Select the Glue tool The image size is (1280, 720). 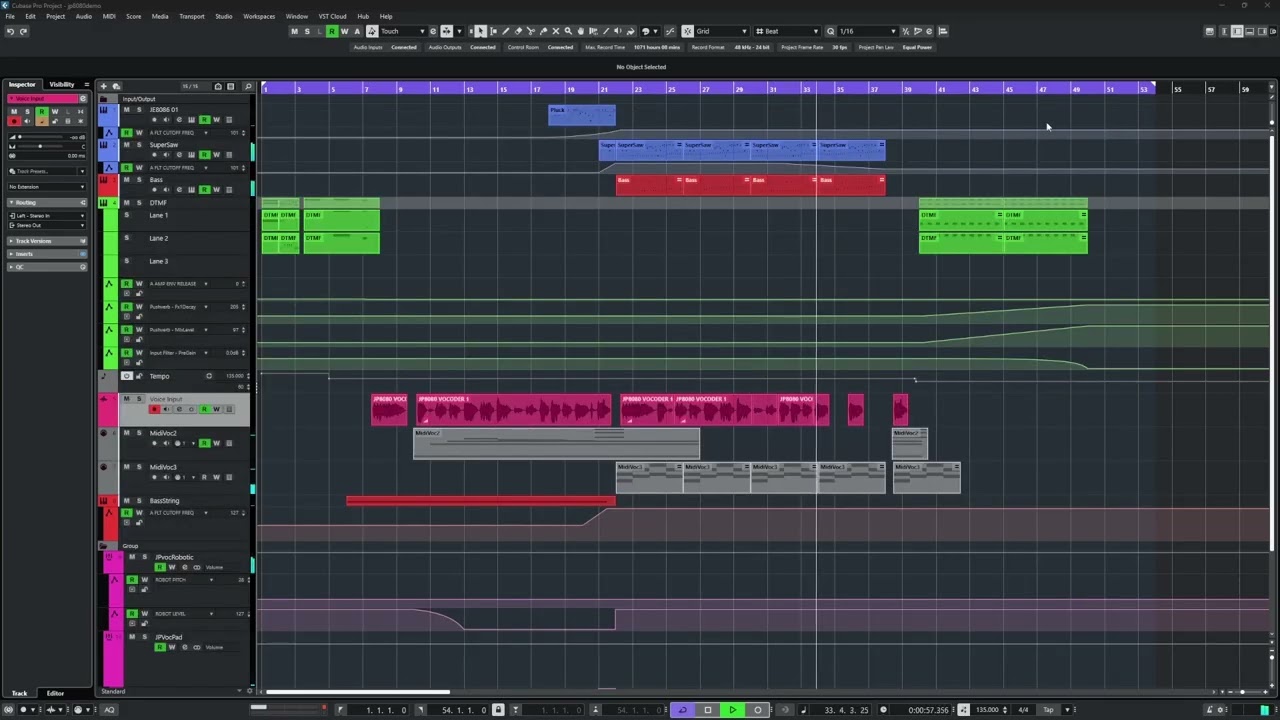click(x=543, y=31)
